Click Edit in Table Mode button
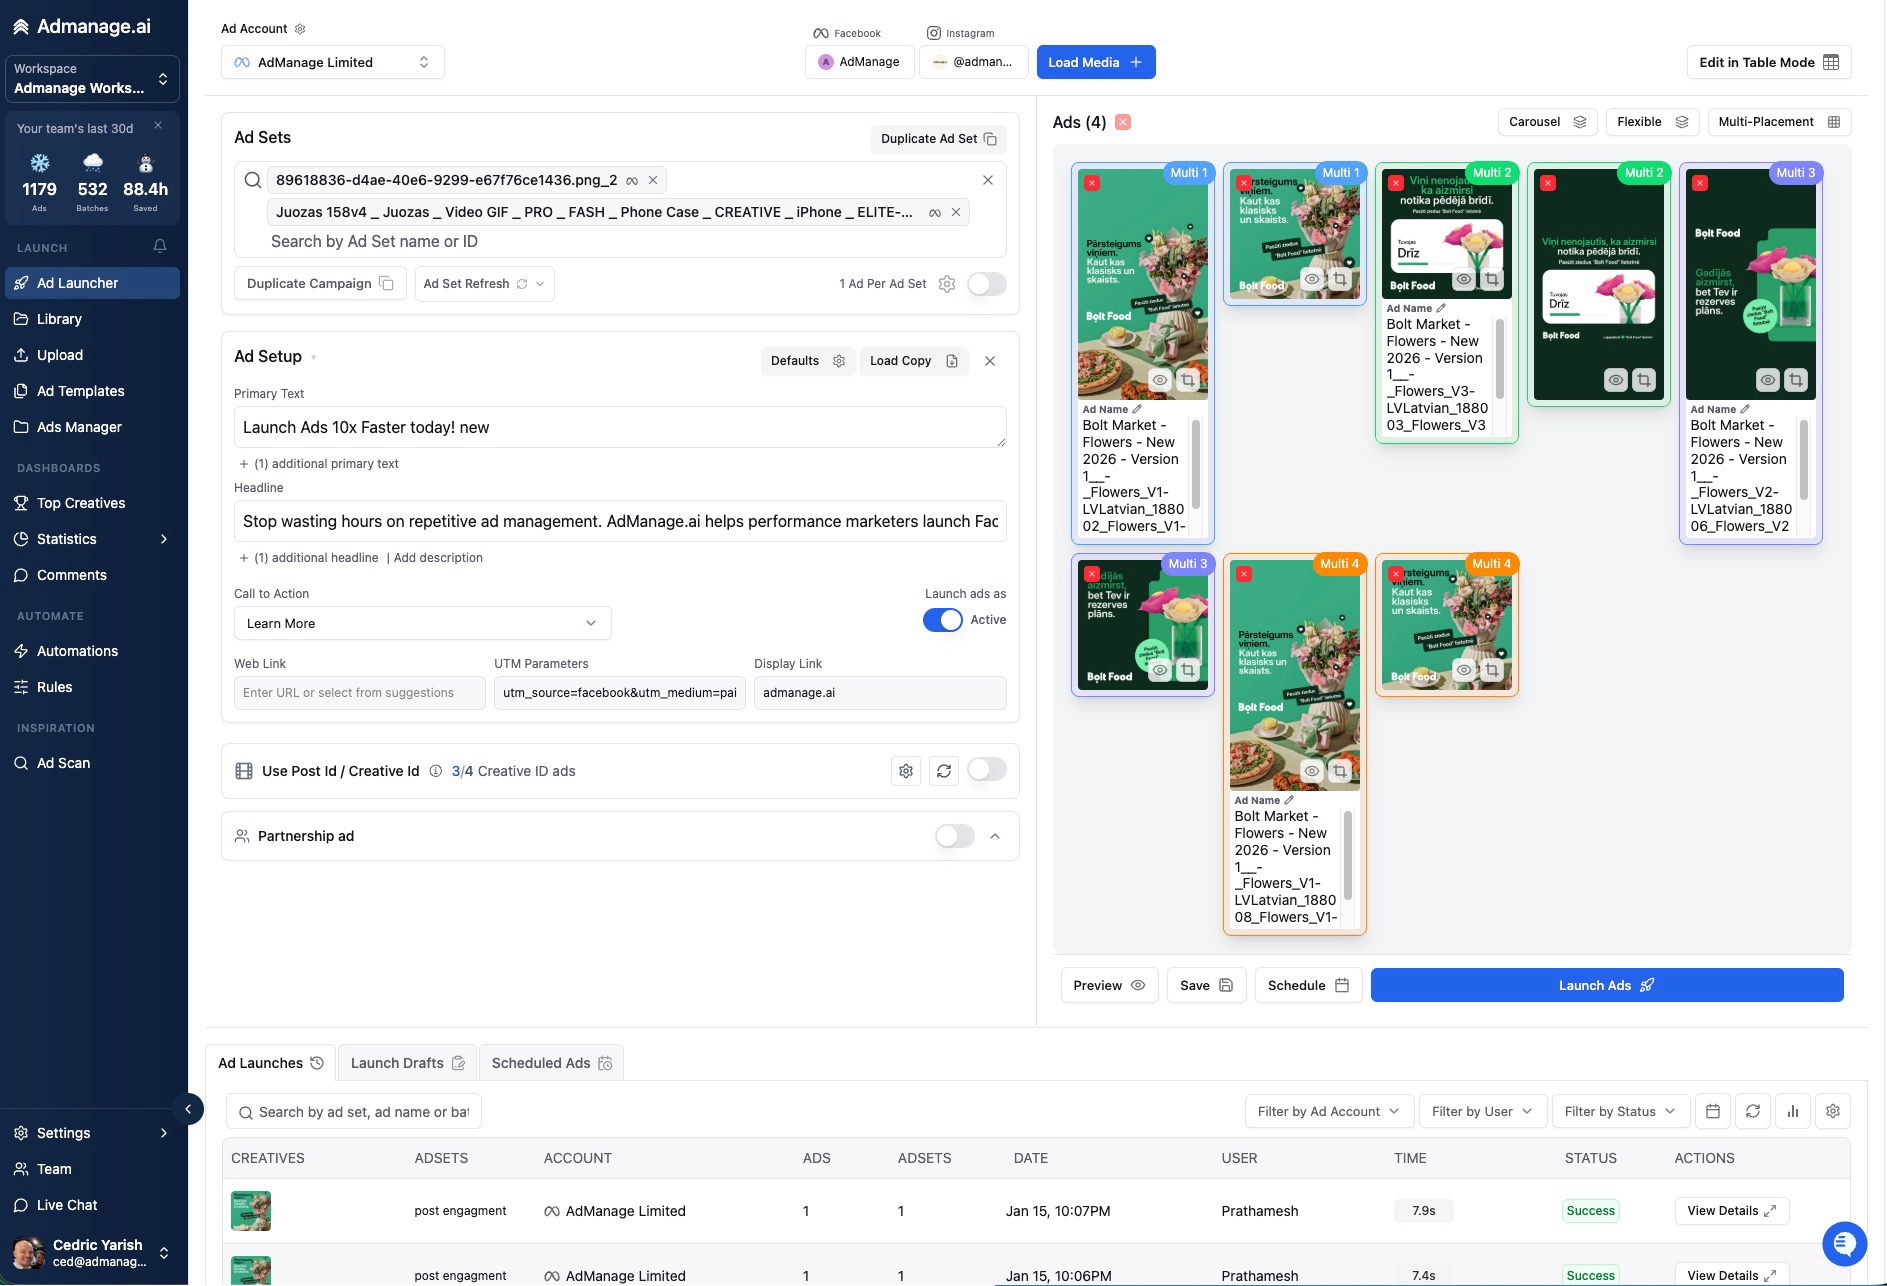The width and height of the screenshot is (1887, 1286). [x=1768, y=62]
